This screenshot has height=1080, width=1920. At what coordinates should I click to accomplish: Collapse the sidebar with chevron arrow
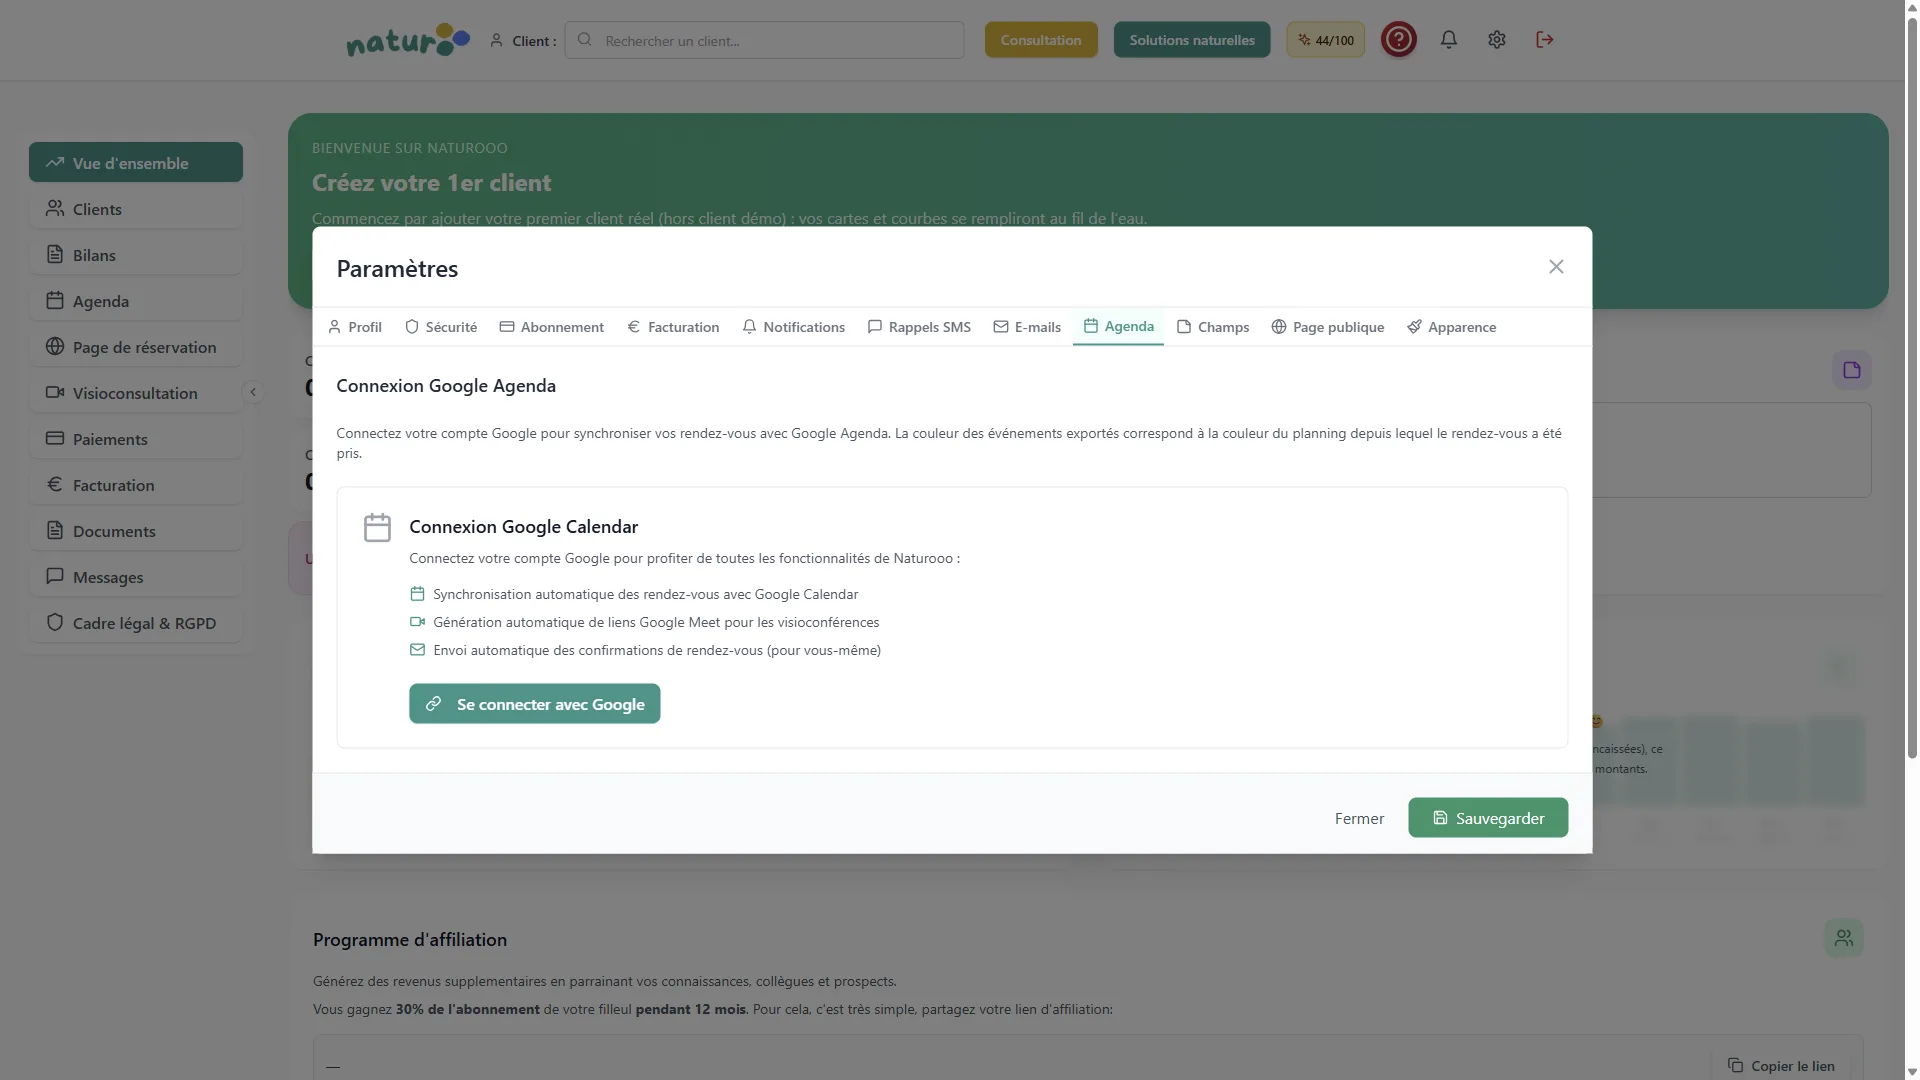tap(253, 392)
